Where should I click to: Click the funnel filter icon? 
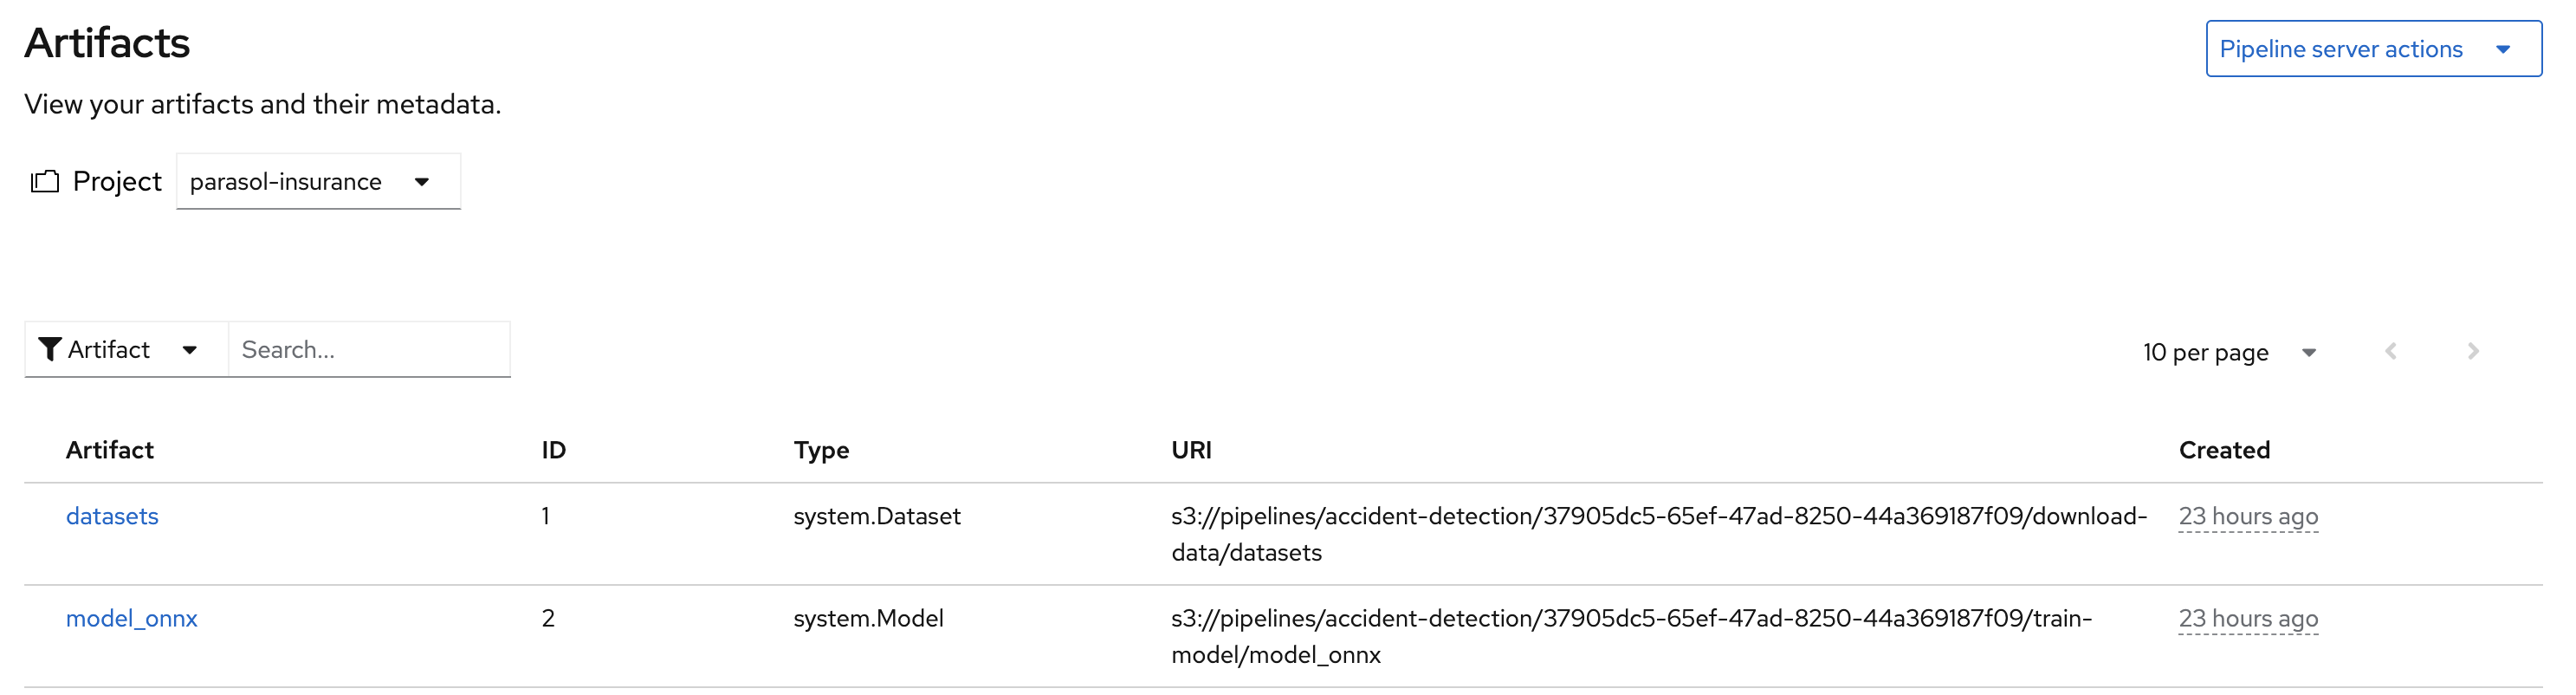coord(49,349)
